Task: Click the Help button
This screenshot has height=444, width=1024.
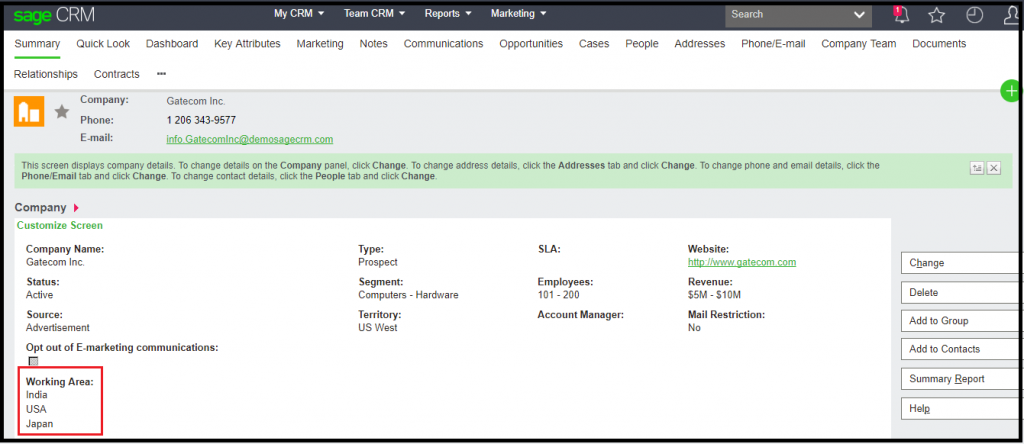Action: click(x=961, y=409)
